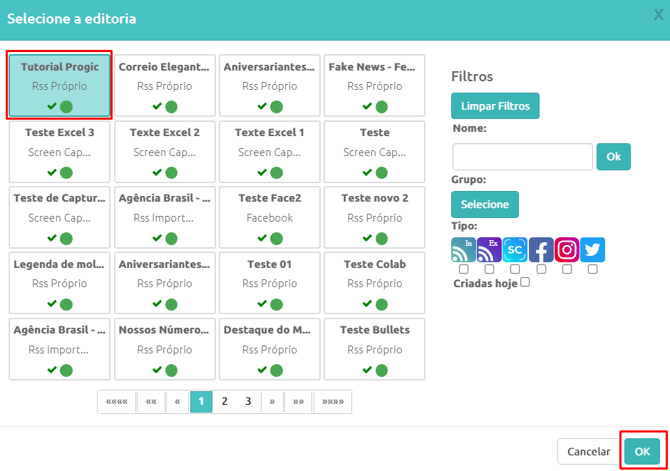Open the Grupo Selecione selector
670x471 pixels.
pos(485,204)
